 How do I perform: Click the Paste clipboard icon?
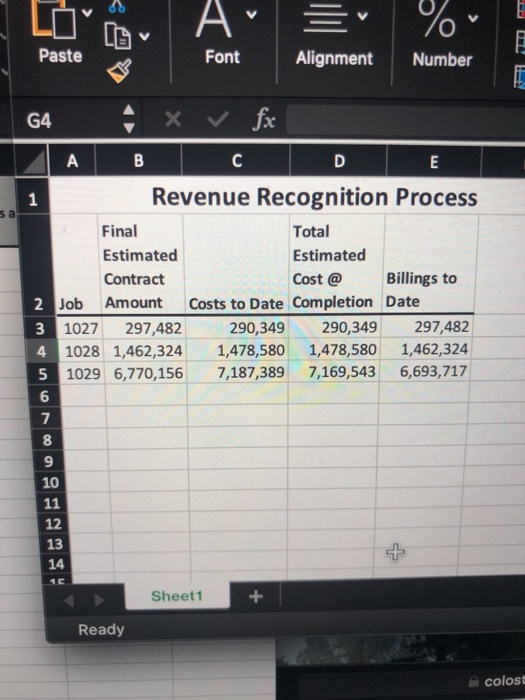[x=54, y=19]
